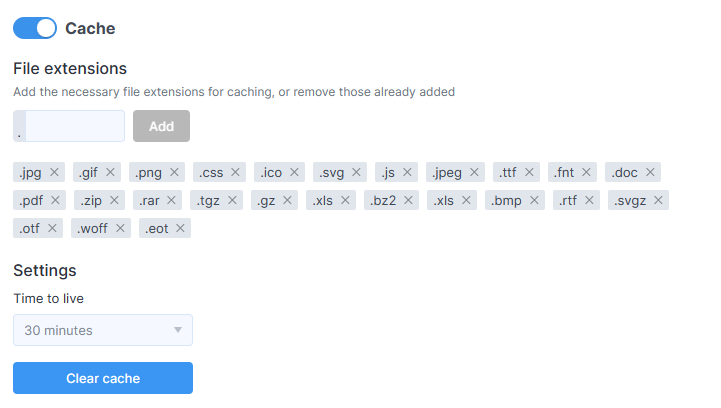This screenshot has height=408, width=721.
Task: Delete the .bmp extension chip
Action: point(534,200)
